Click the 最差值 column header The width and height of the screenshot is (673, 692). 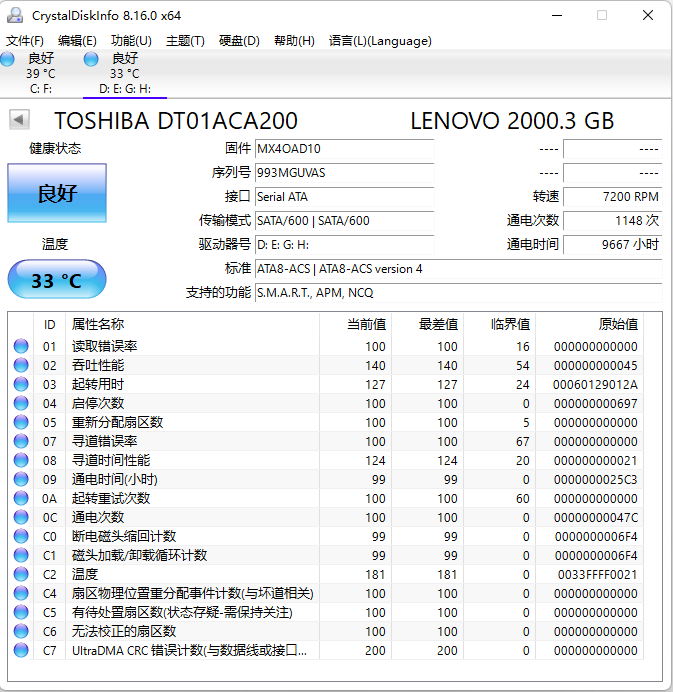(427, 324)
